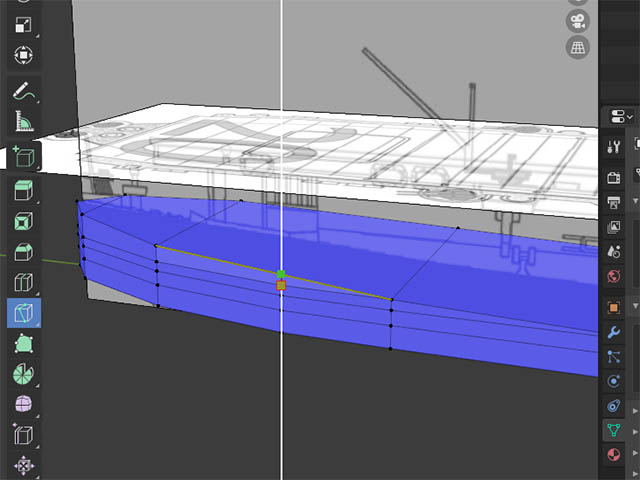Open the Tool properties tab
Viewport: 640px width, 480px height.
pyautogui.click(x=613, y=147)
